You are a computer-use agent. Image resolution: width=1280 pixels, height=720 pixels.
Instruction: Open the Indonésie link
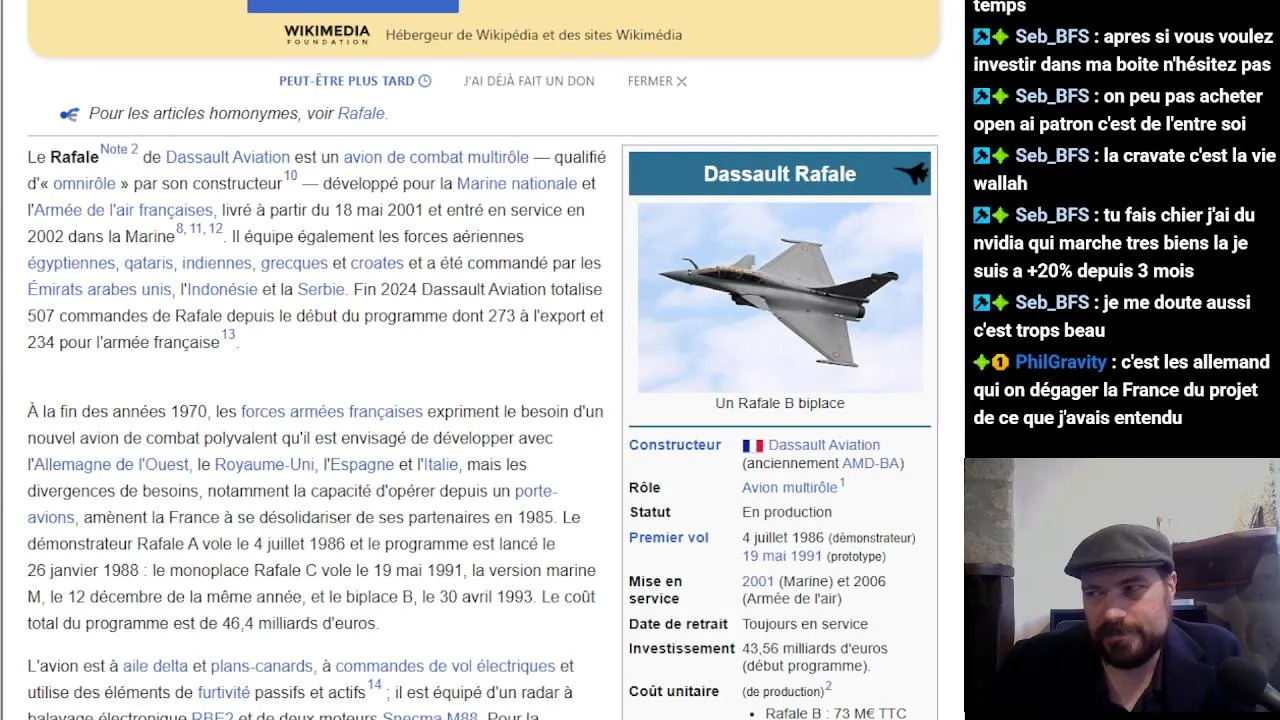222,290
